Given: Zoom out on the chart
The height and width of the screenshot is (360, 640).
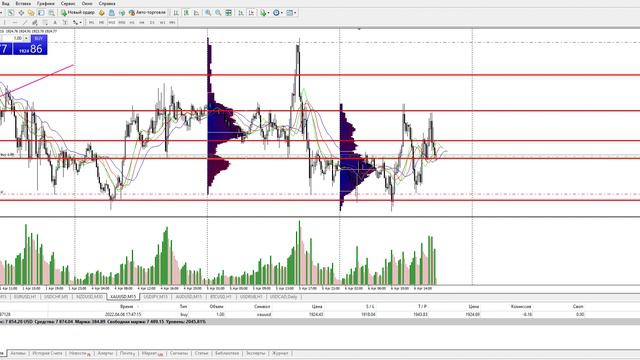Looking at the screenshot, I should pyautogui.click(x=218, y=13).
